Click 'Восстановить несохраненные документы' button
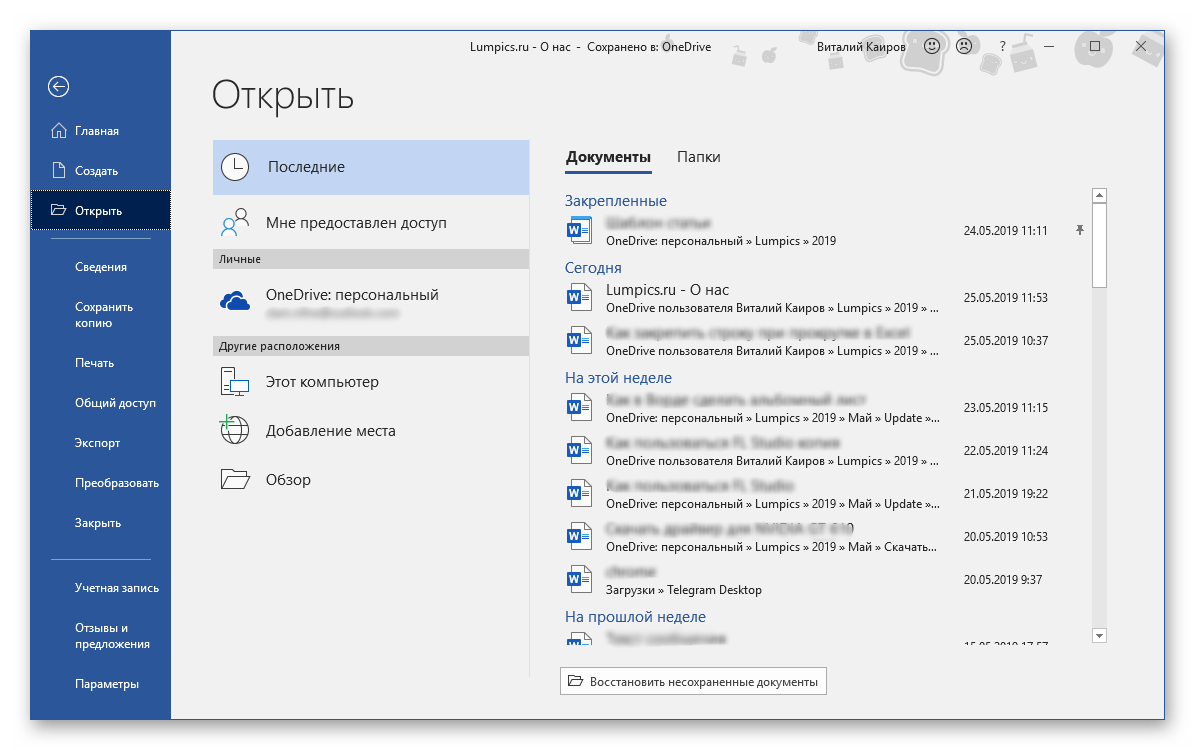 tap(693, 682)
